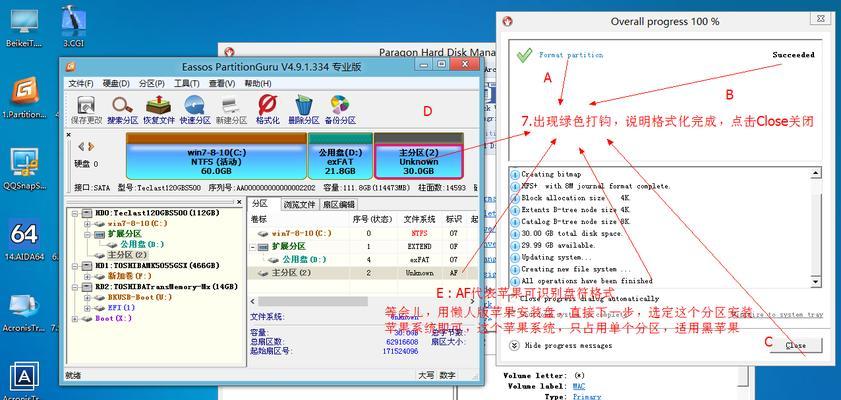Click progress log scrollbar down arrow
Image resolution: width=841 pixels, height=400 pixels.
tap(815, 281)
